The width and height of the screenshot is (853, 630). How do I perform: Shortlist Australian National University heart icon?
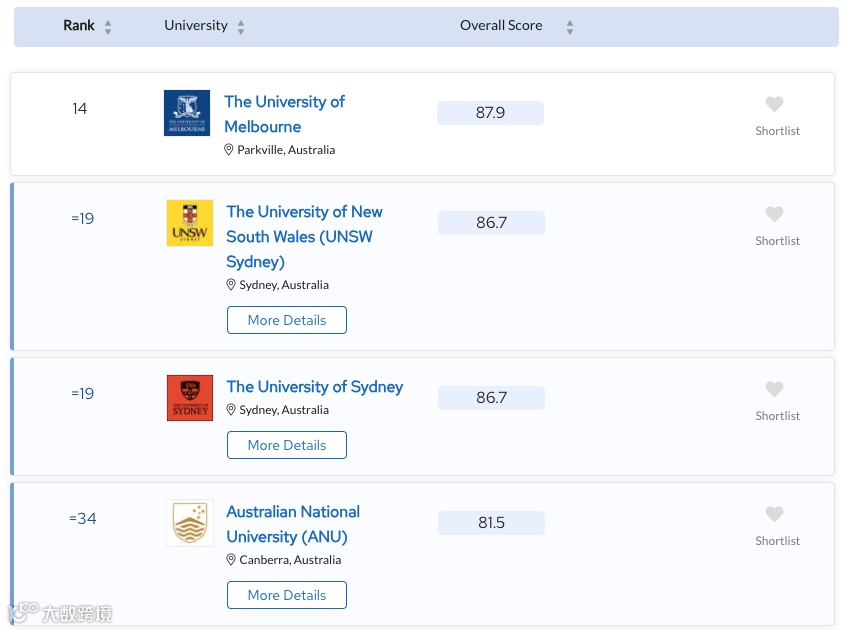(x=774, y=515)
